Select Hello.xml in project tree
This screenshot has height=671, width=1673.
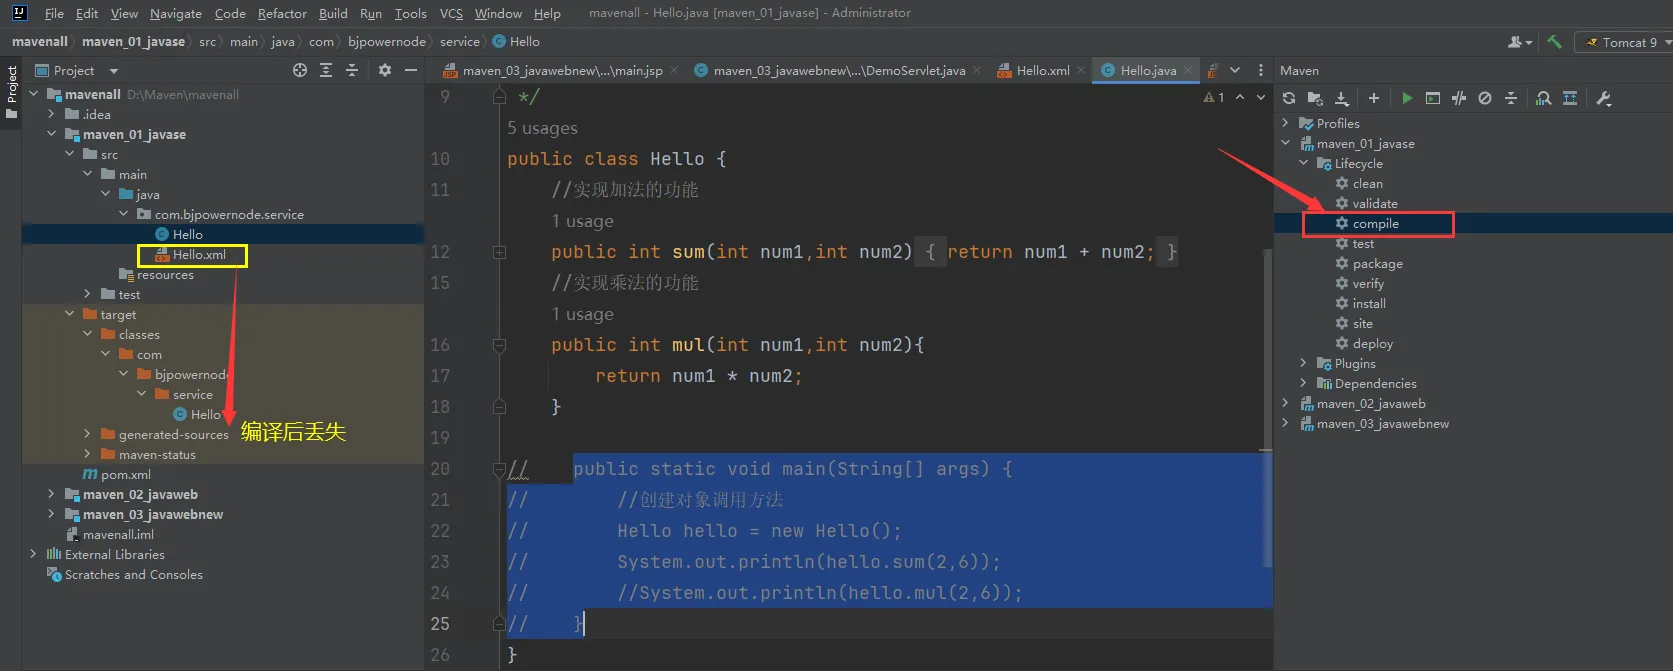point(199,254)
